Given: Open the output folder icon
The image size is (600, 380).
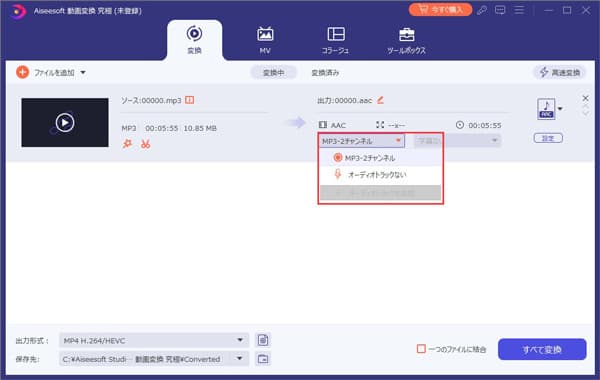Looking at the screenshot, I should tap(263, 359).
